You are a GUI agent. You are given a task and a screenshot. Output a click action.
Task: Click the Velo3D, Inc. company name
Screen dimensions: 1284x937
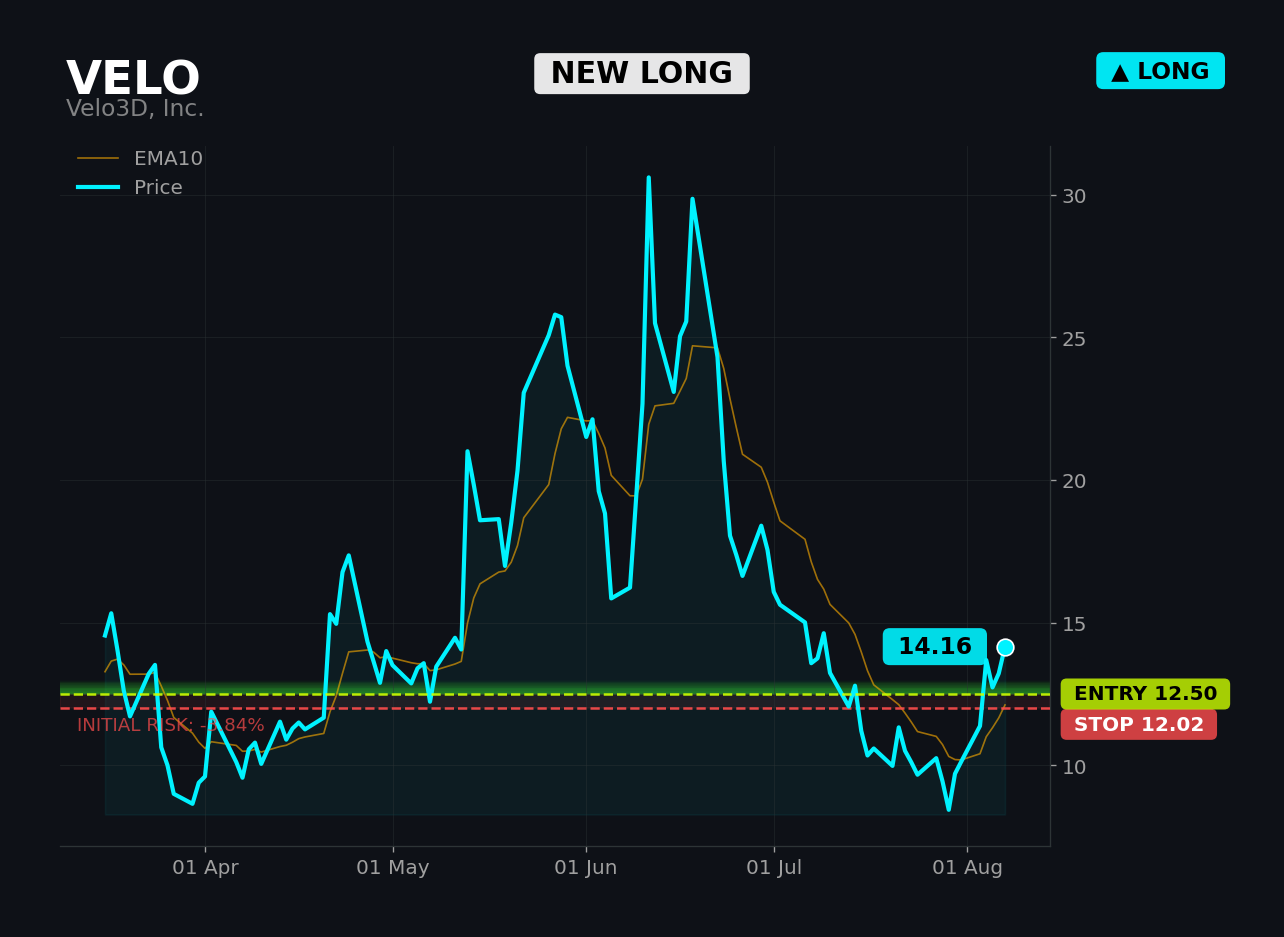[135, 109]
